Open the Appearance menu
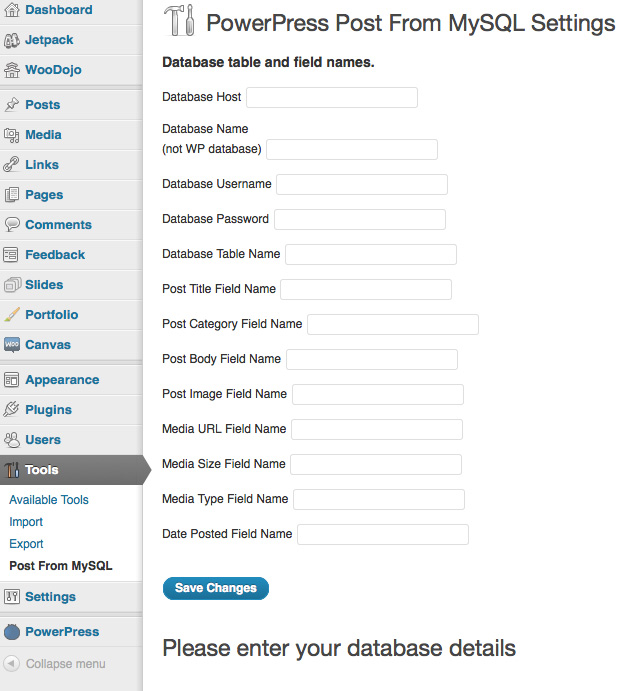The height and width of the screenshot is (691, 641). coord(61,380)
